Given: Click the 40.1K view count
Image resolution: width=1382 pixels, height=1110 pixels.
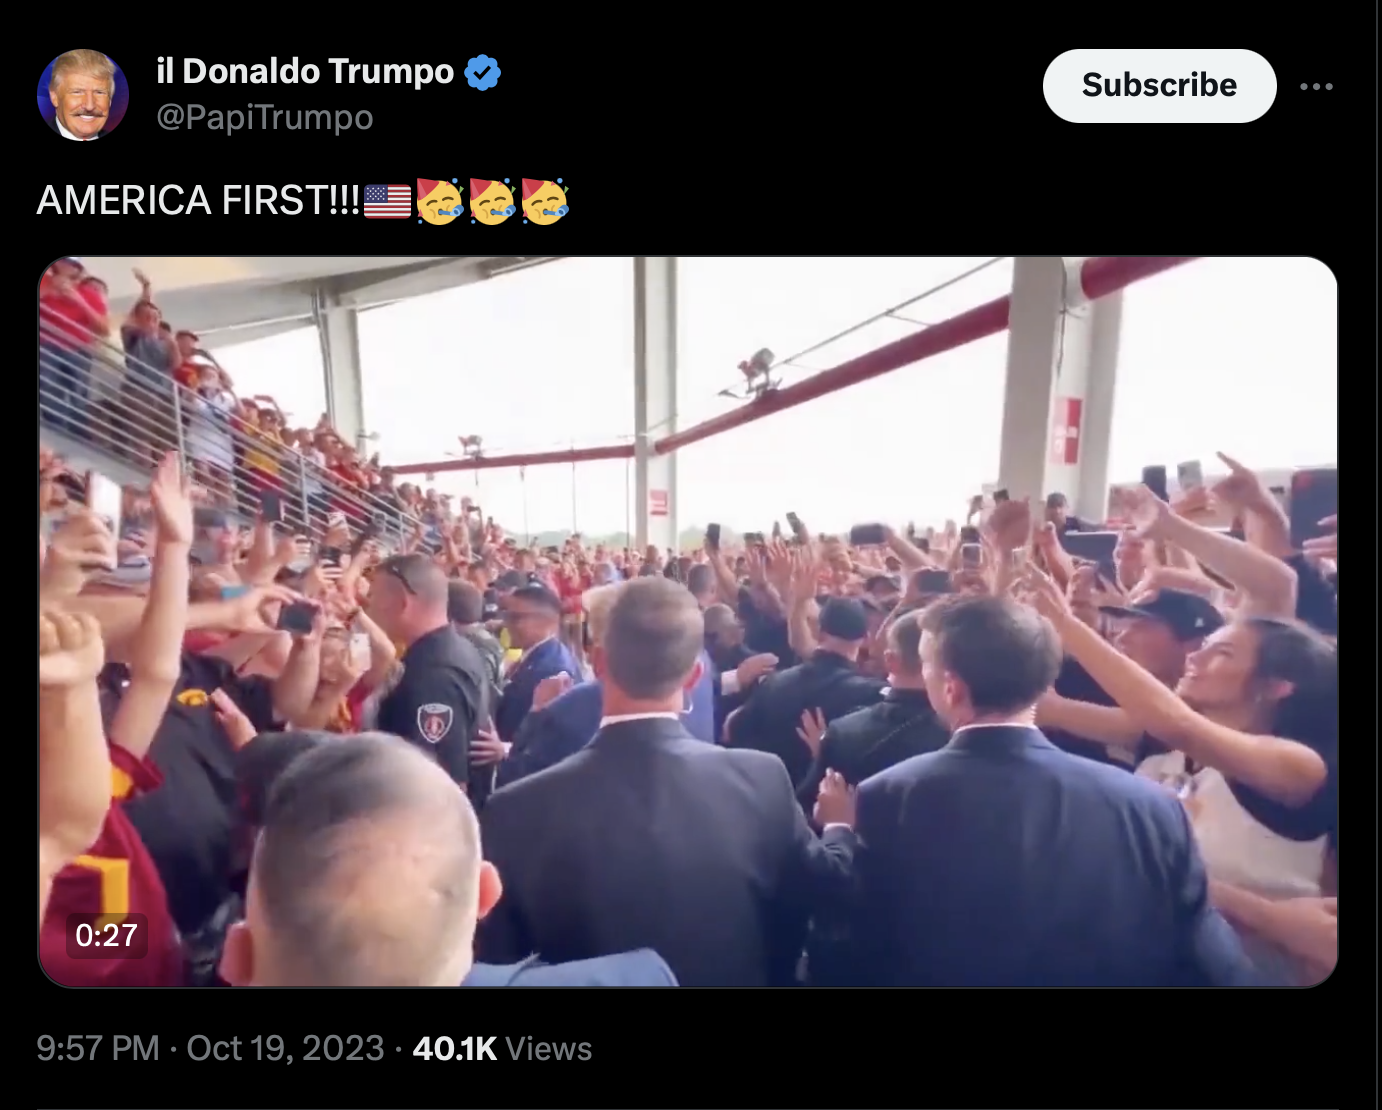Looking at the screenshot, I should pyautogui.click(x=455, y=1048).
